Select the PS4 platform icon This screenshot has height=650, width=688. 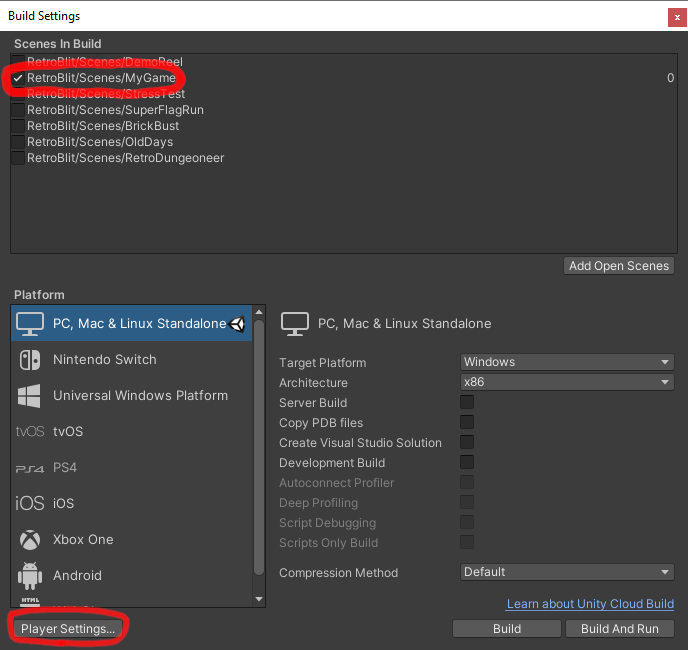(x=30, y=469)
